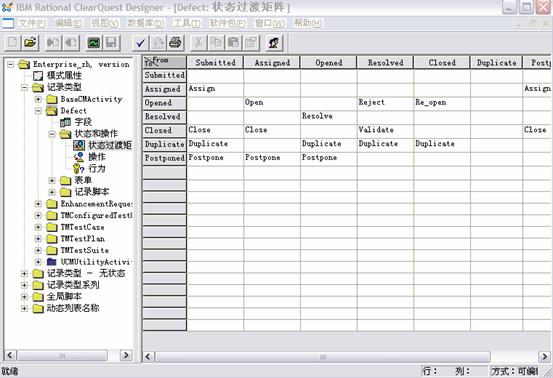Screen dimensions: 553x378
Task: Click the Check Out schema toolbar icon
Action: [x=53, y=43]
